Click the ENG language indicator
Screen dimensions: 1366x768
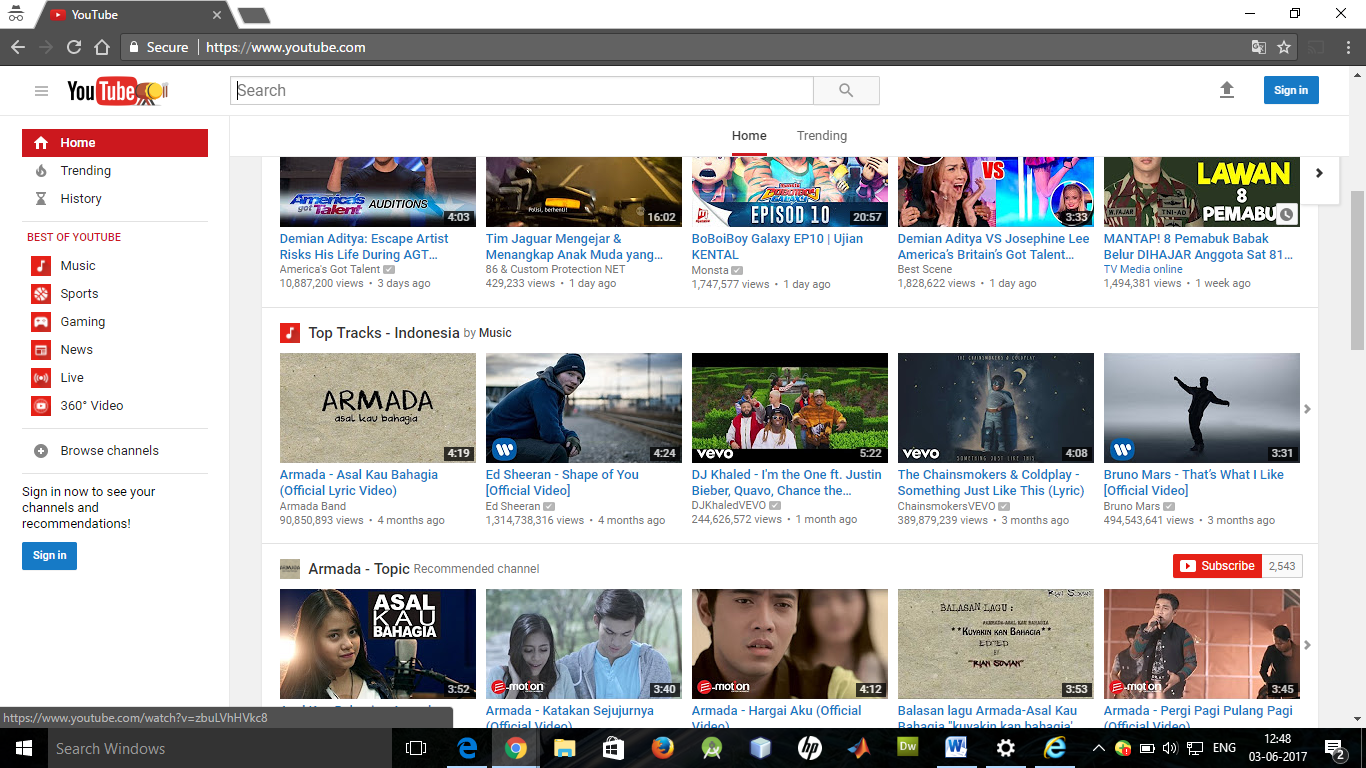(1224, 748)
